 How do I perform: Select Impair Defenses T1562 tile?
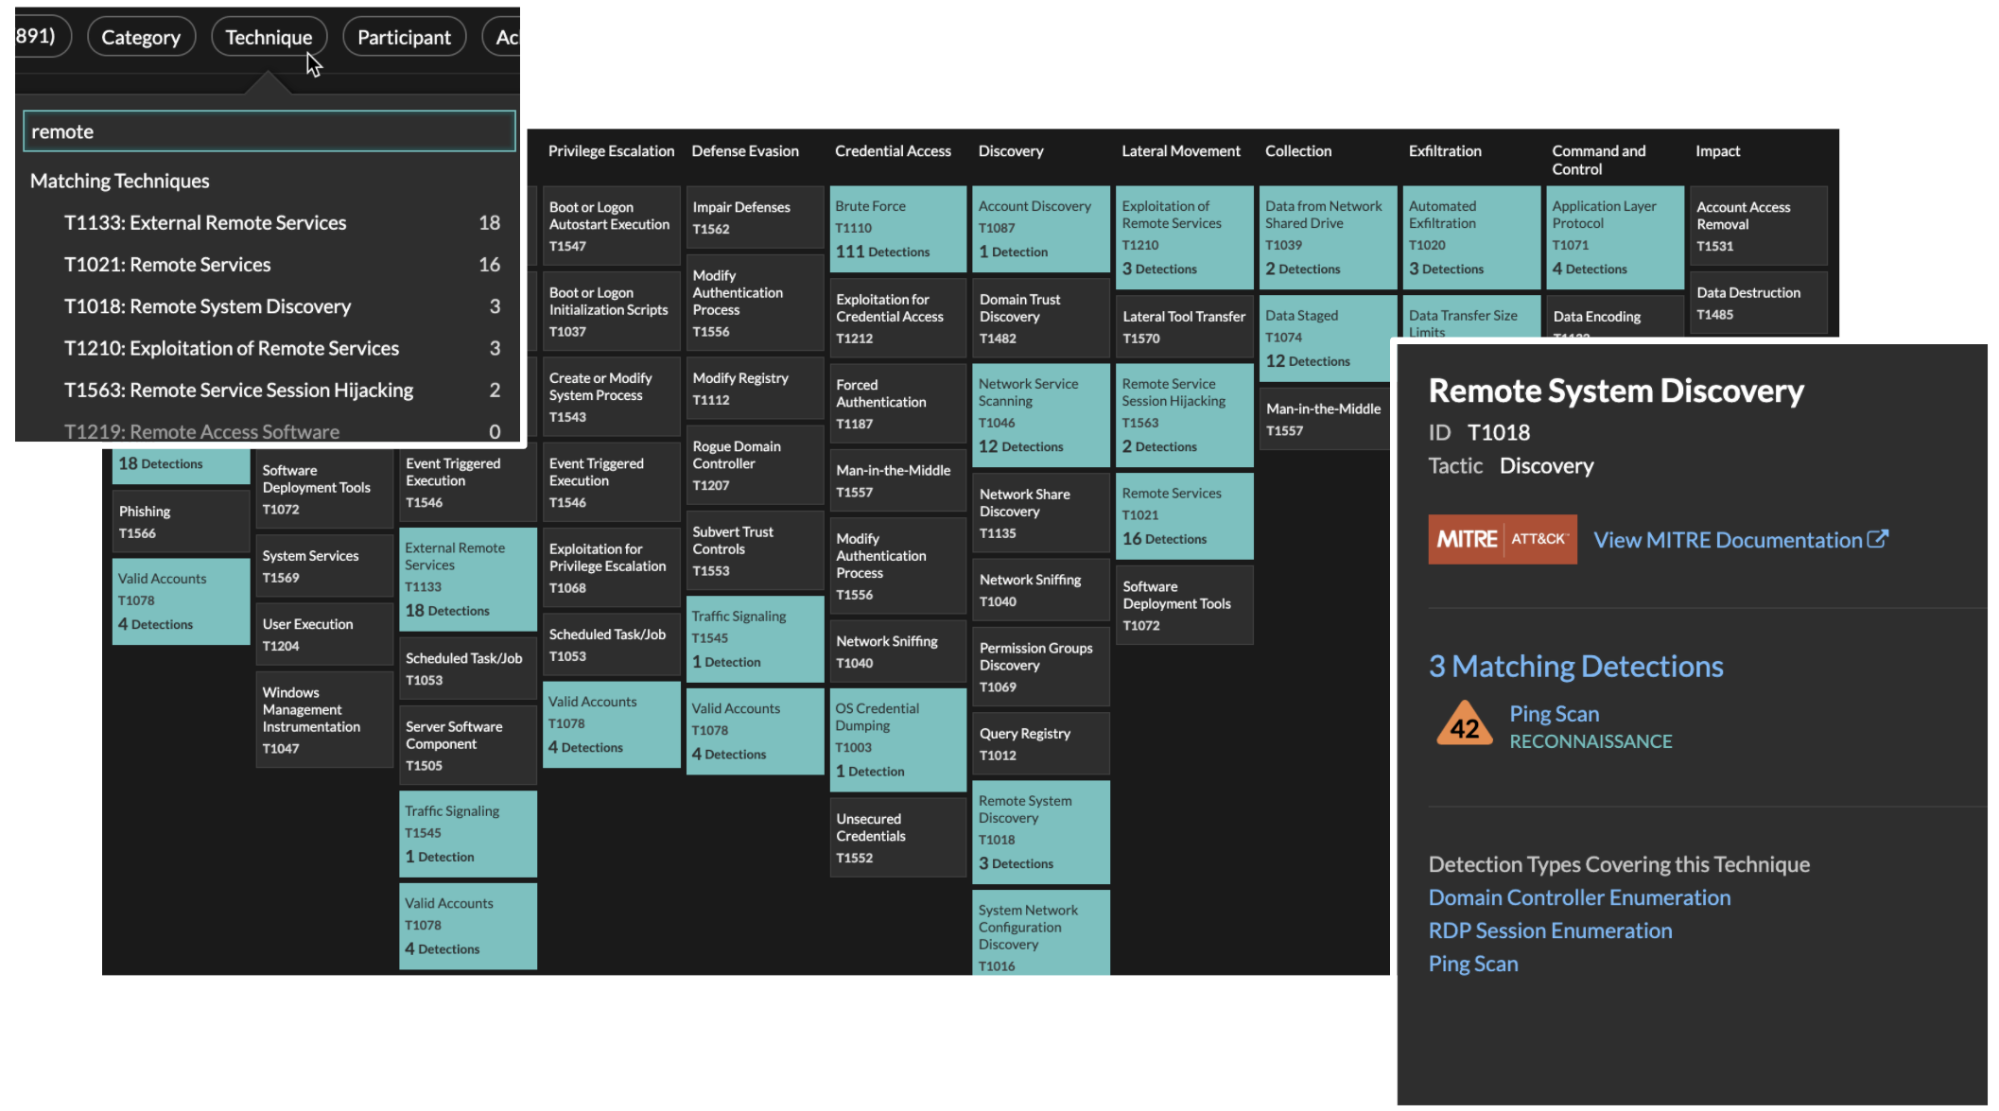pyautogui.click(x=755, y=217)
